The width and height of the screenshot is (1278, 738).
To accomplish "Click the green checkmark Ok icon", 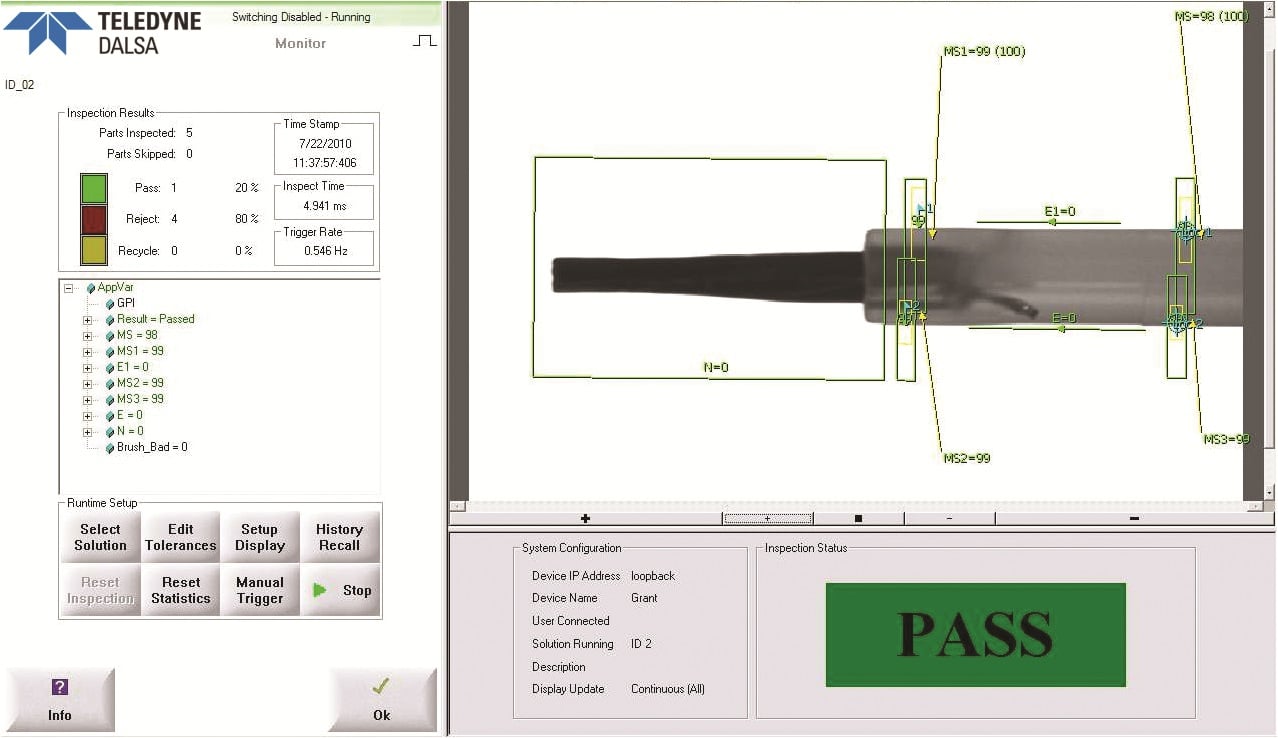I will point(381,687).
